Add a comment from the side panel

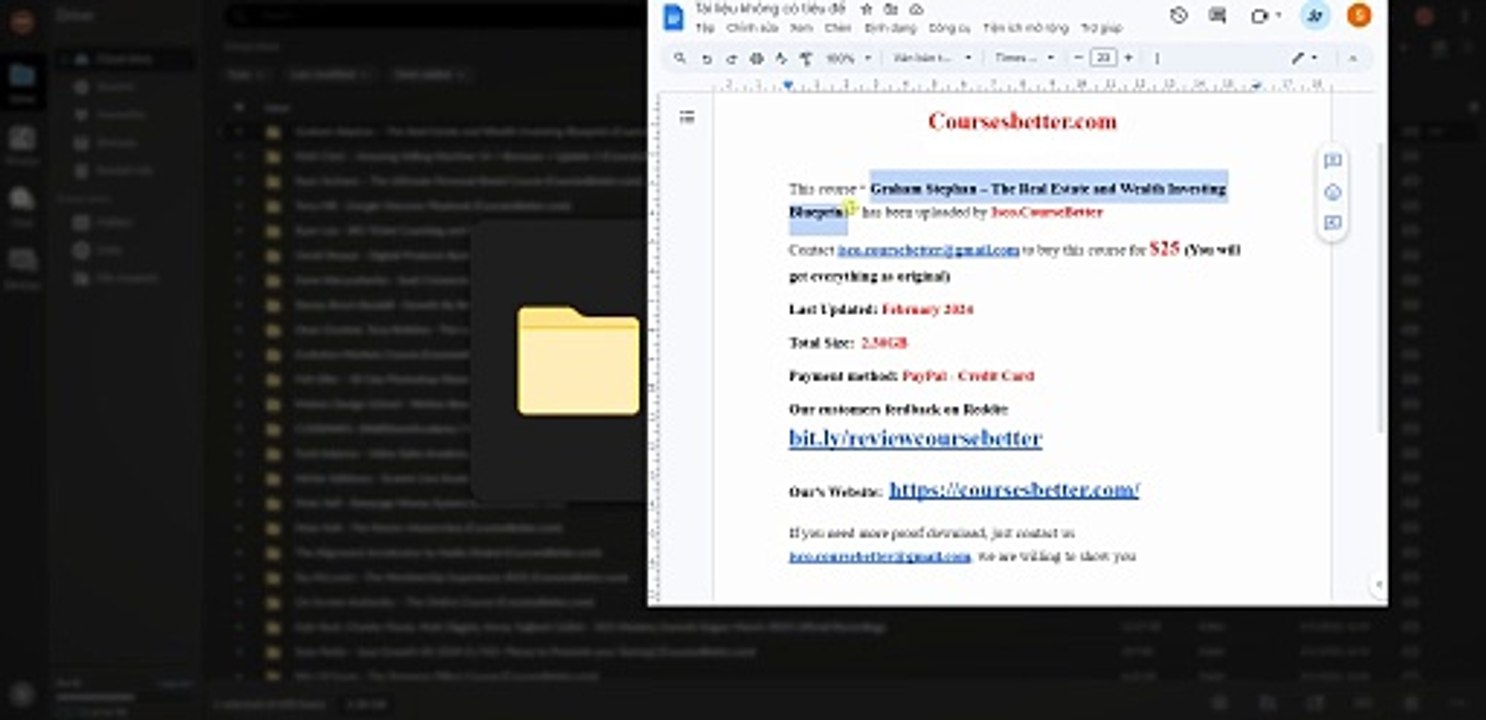1332,161
